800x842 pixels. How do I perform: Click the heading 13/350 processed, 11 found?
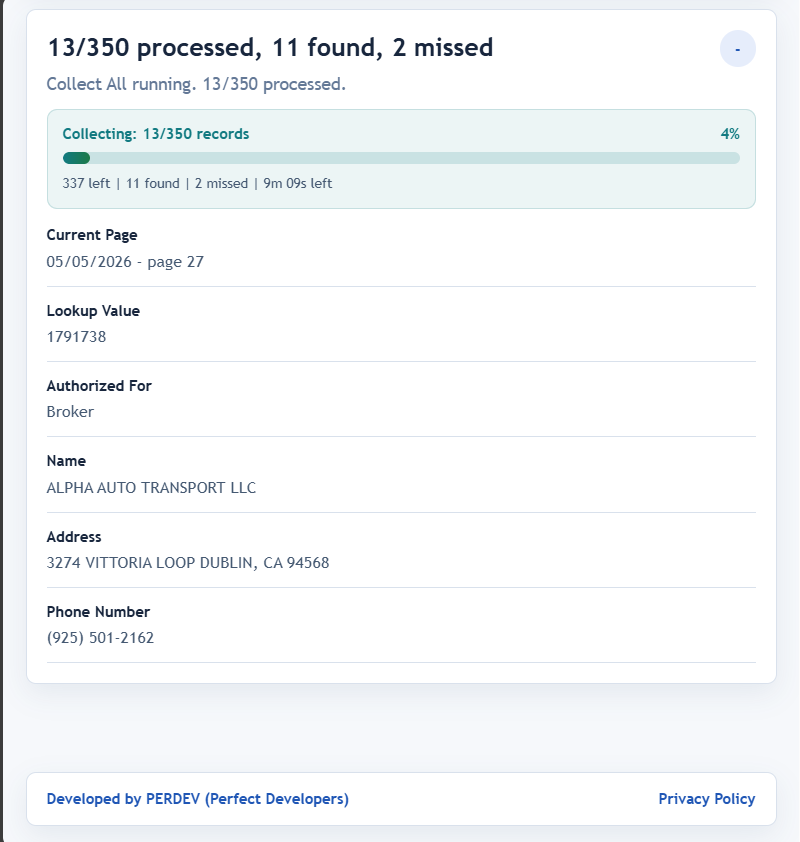[x=271, y=47]
